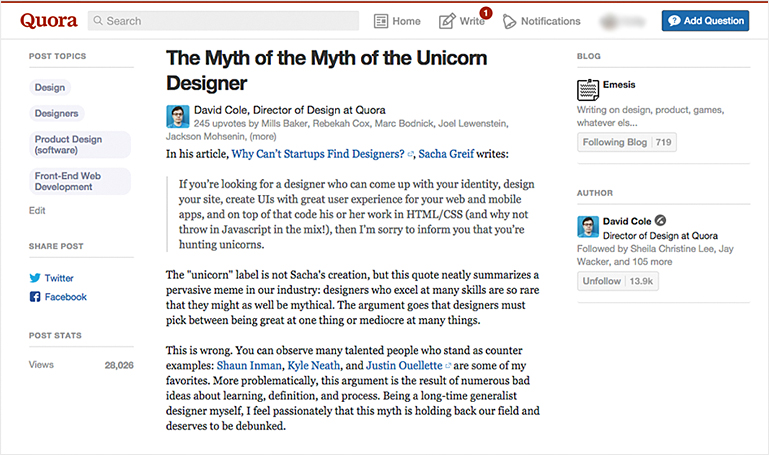
Task: Click the Twitter bird icon
Action: [35, 278]
